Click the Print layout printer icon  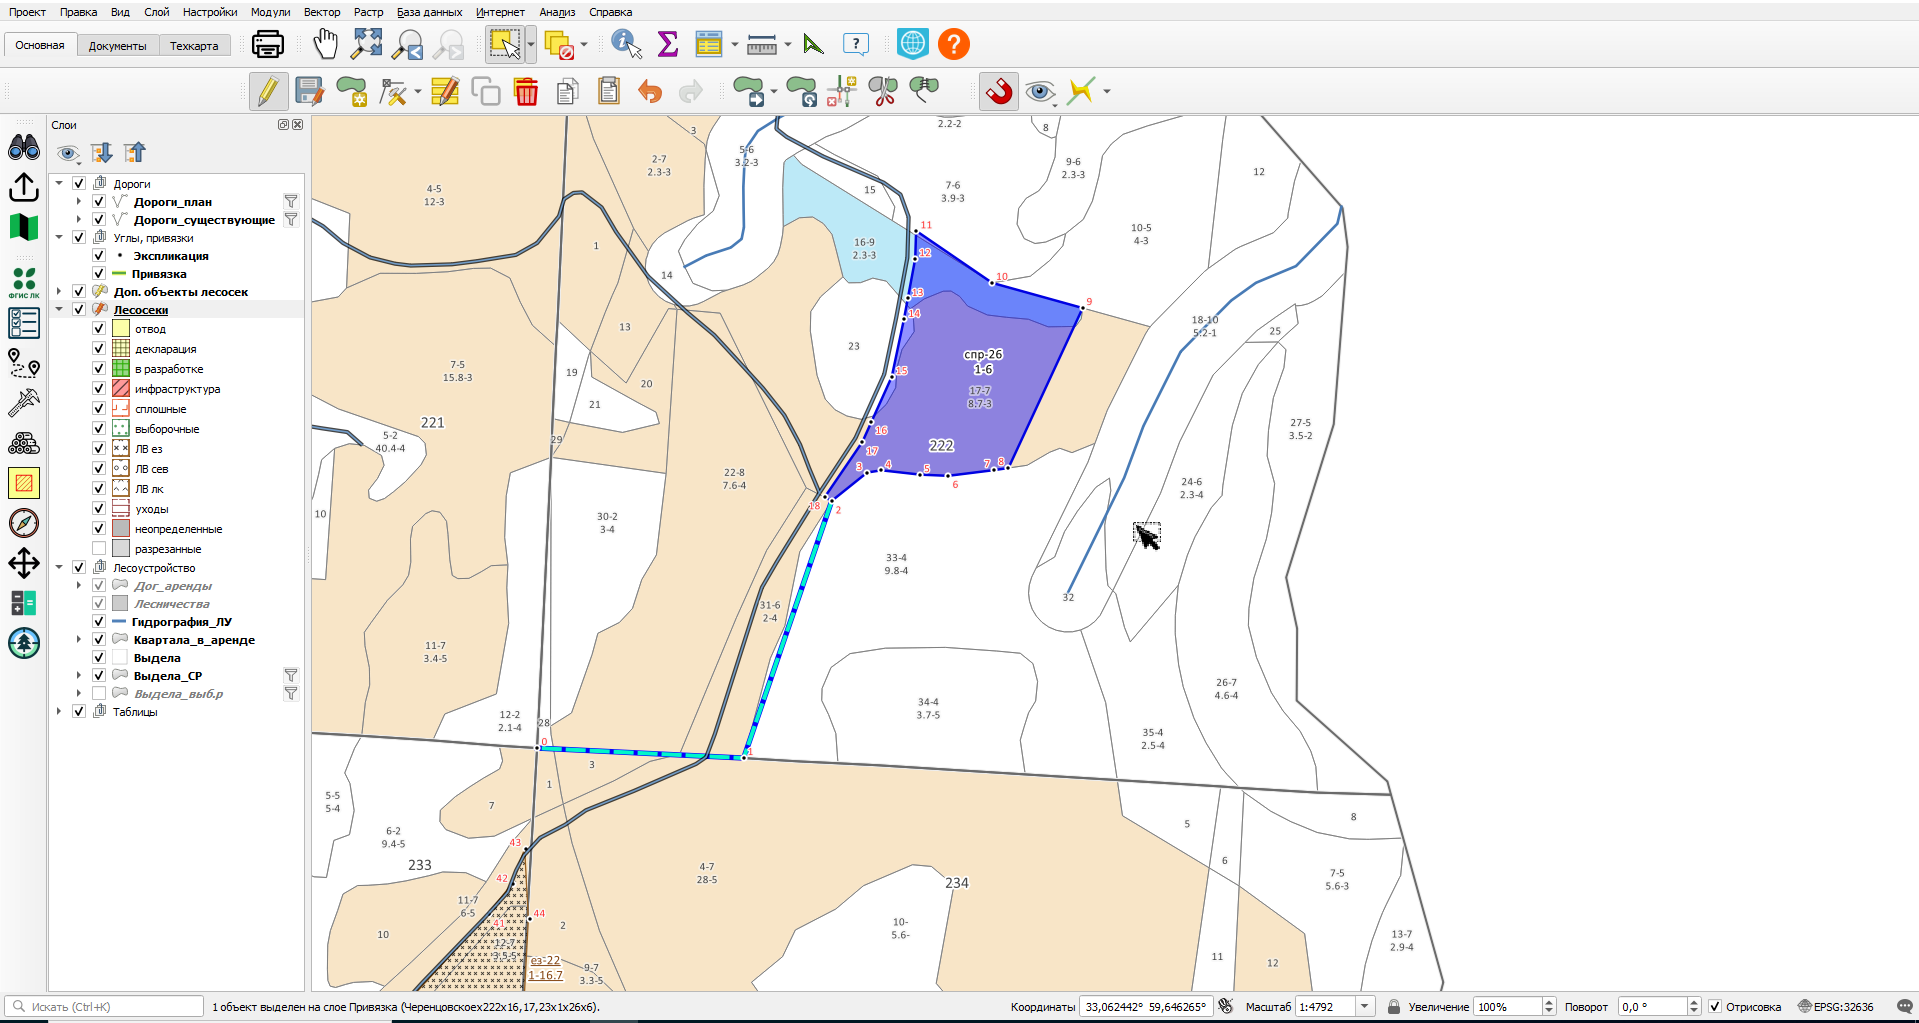[x=268, y=44]
